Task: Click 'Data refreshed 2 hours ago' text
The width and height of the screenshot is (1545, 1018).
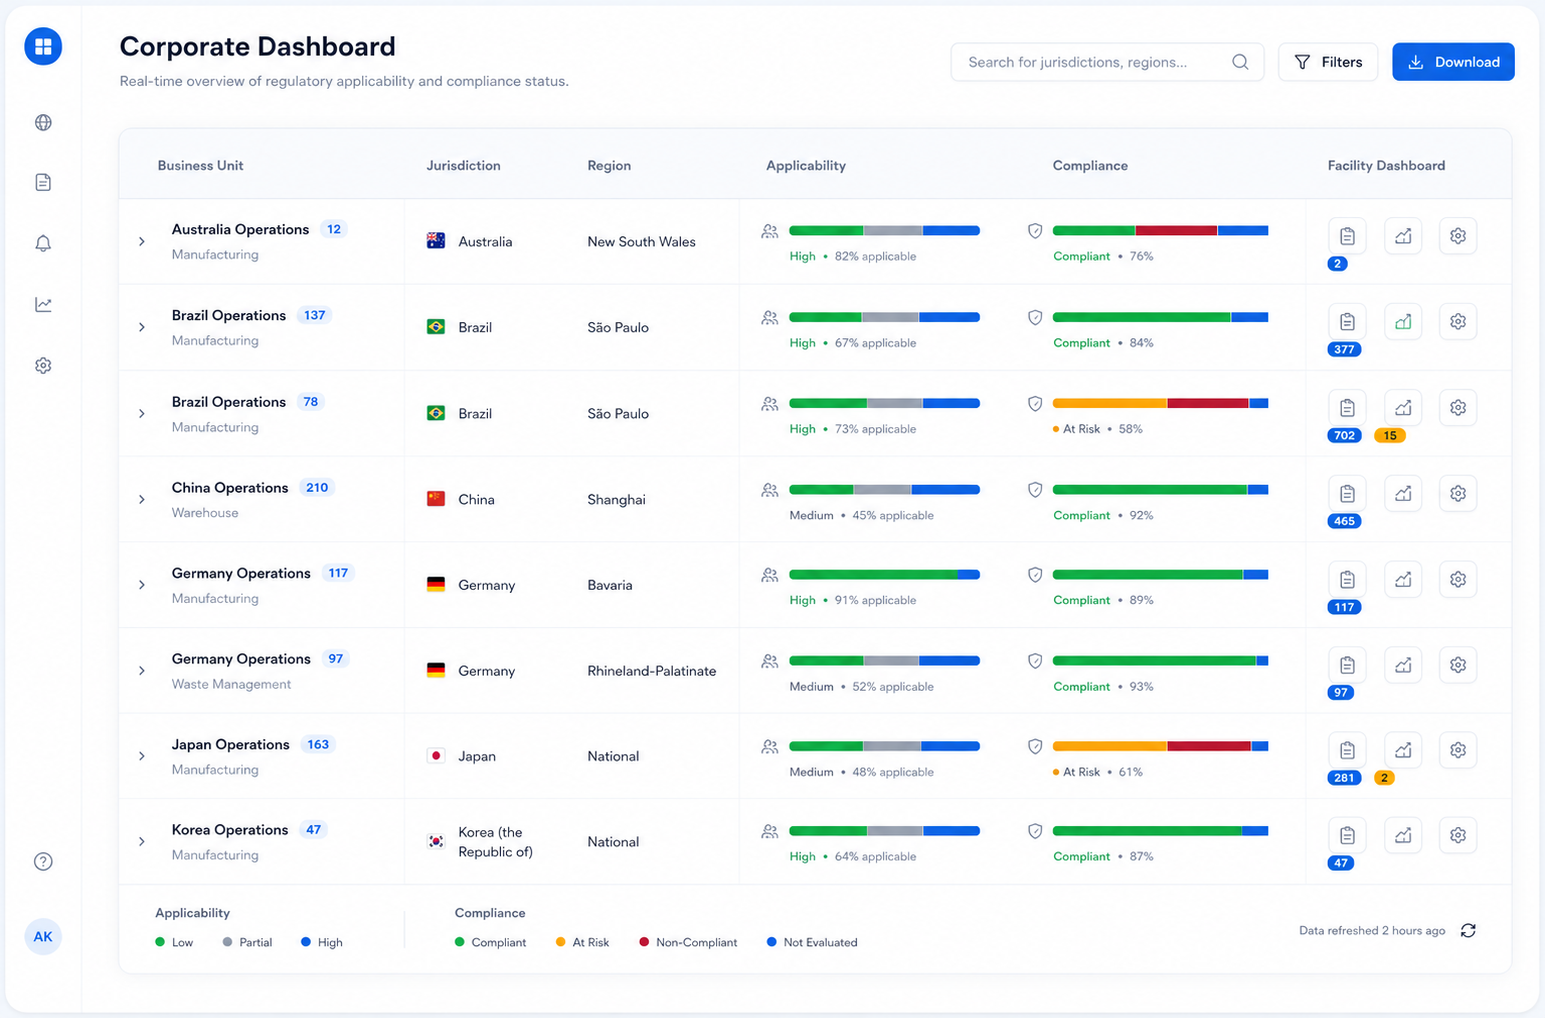Action: pyautogui.click(x=1372, y=930)
